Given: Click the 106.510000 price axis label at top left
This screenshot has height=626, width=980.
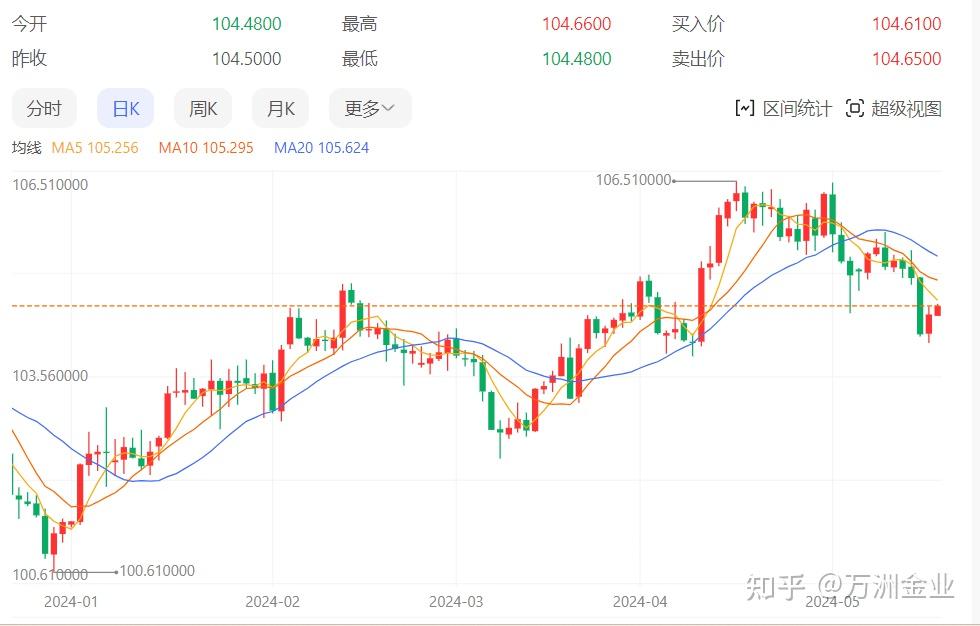Looking at the screenshot, I should pos(50,185).
